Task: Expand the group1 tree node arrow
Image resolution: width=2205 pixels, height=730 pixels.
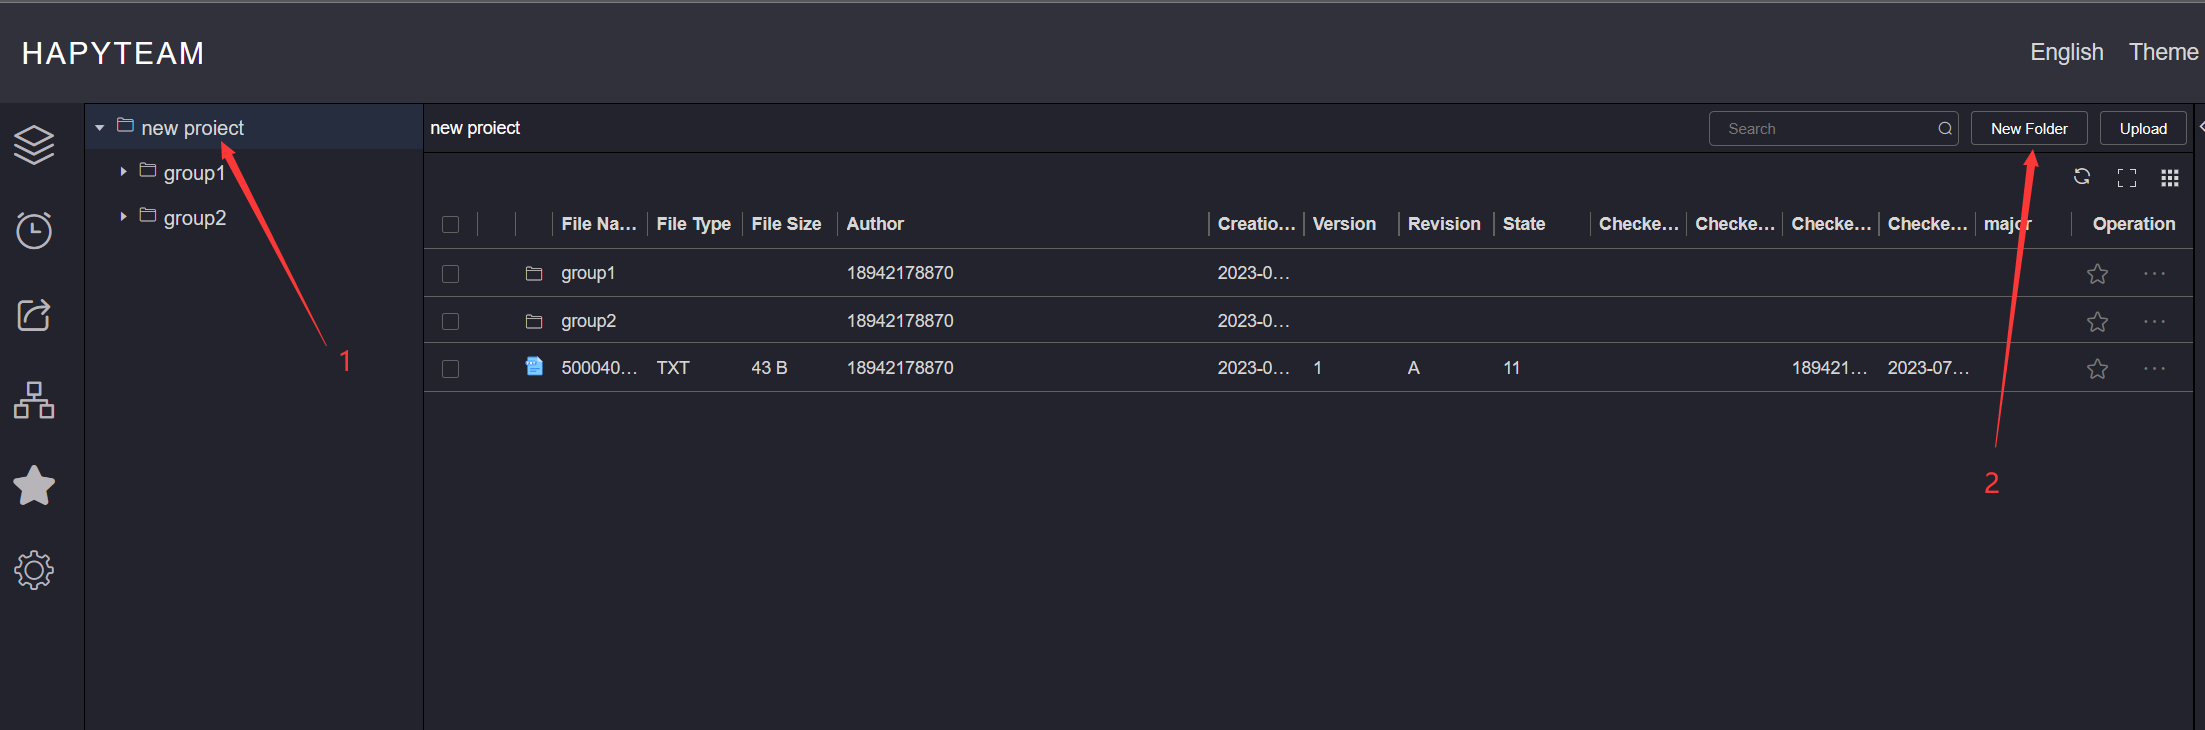Action: point(122,172)
